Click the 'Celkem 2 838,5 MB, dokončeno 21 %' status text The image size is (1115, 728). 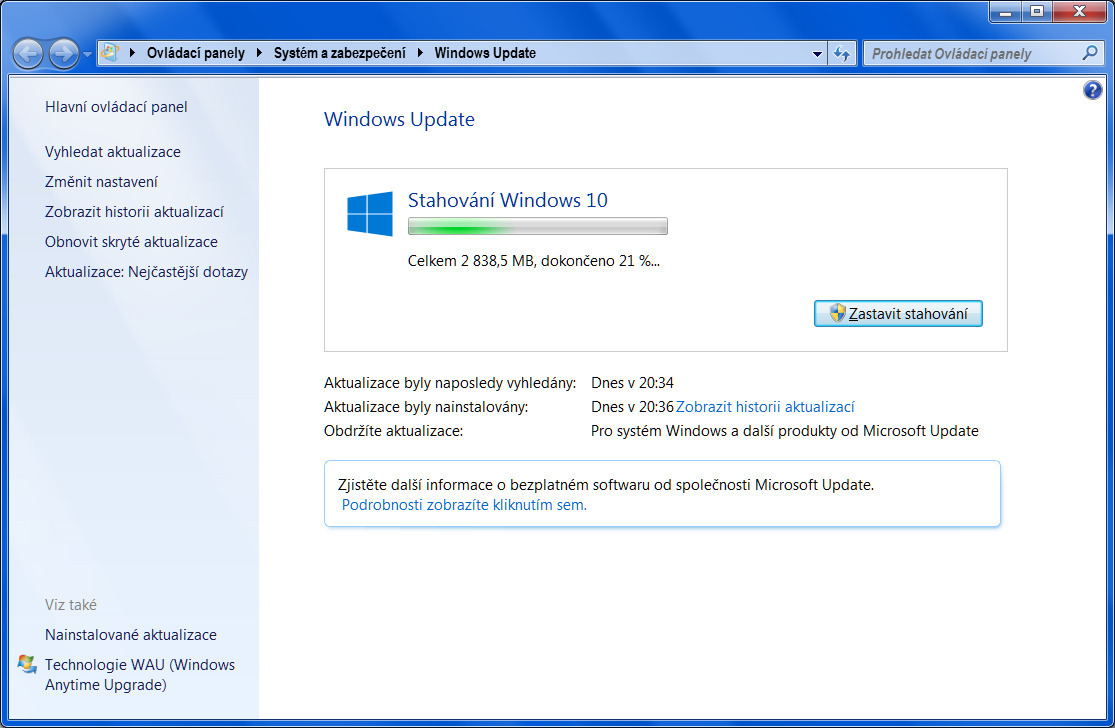(x=533, y=261)
